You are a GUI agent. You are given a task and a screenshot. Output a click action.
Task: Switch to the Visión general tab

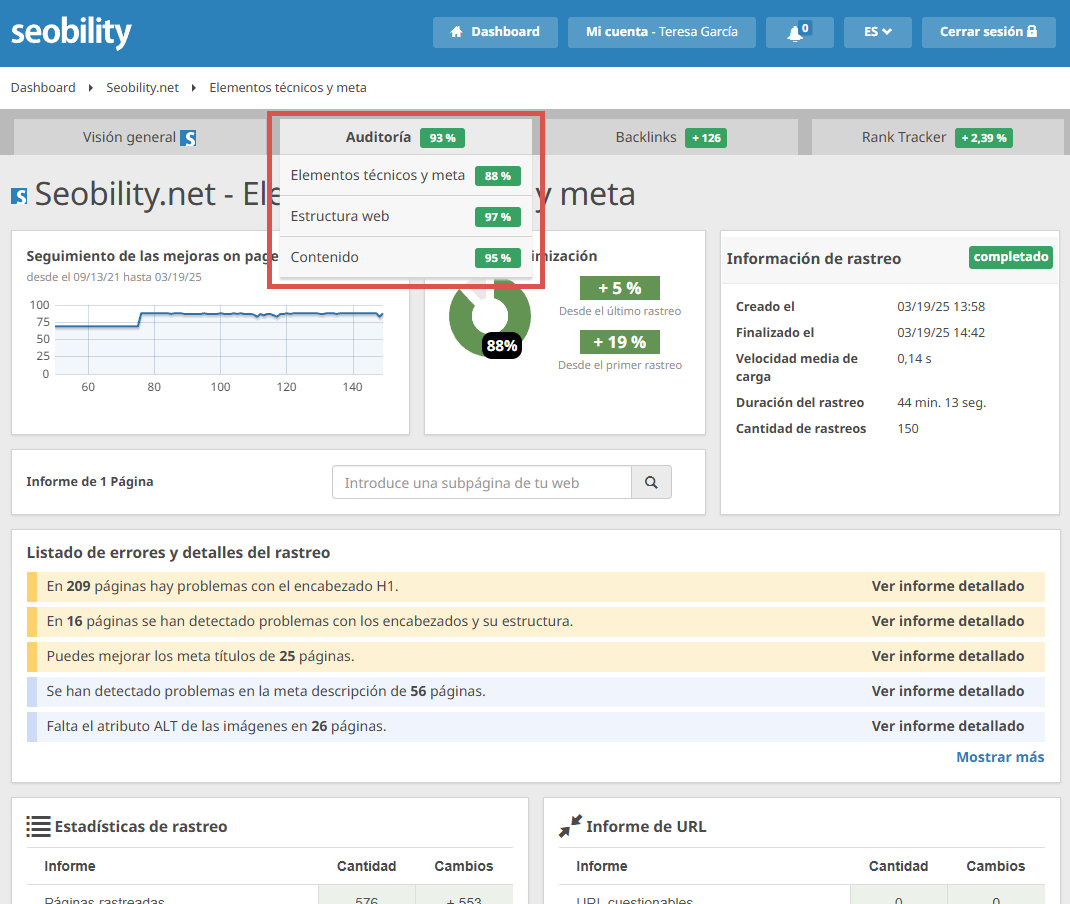coord(140,137)
